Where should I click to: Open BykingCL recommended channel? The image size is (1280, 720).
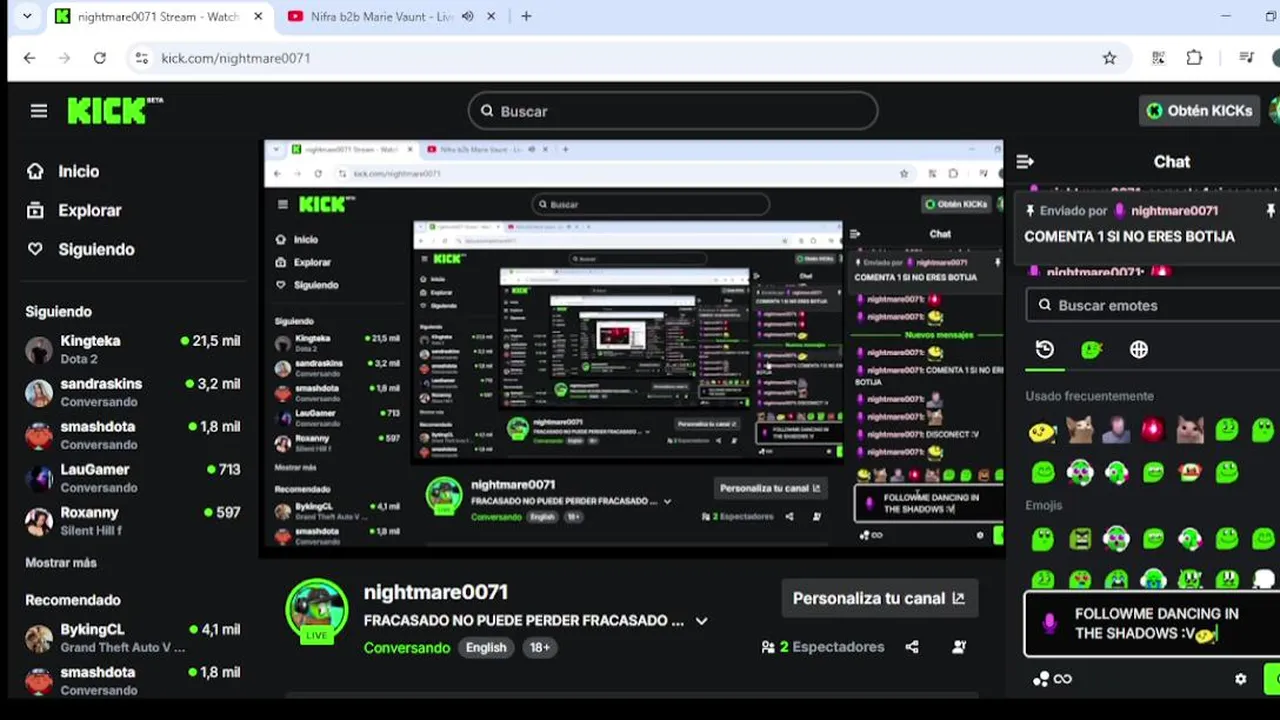[x=133, y=638]
